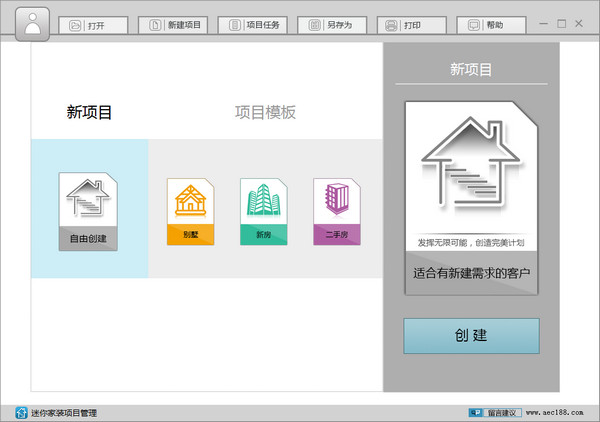Open the www.aec188.com link
600x422 pixels.
click(554, 412)
